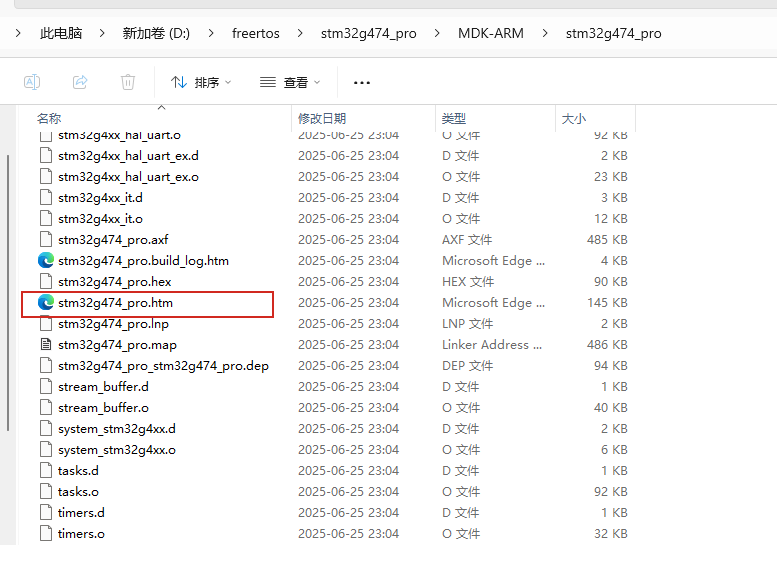Click 新加卷 (D:) breadcrumb
Viewport: 777px width, 561px height.
tap(156, 33)
